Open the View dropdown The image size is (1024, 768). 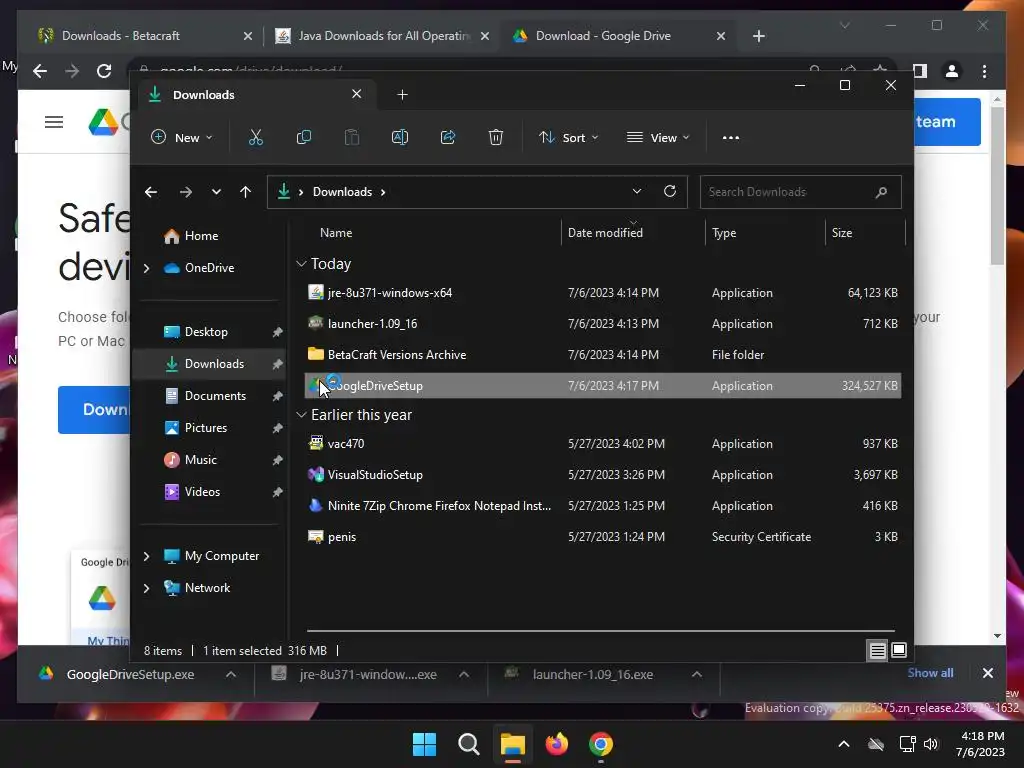coord(658,137)
